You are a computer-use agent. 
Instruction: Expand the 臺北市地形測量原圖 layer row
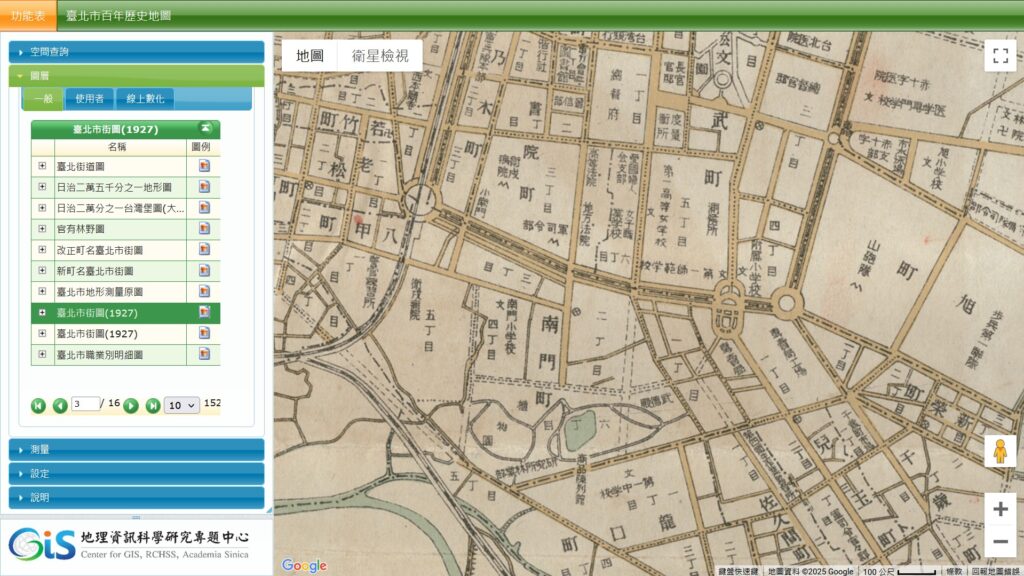click(42, 291)
